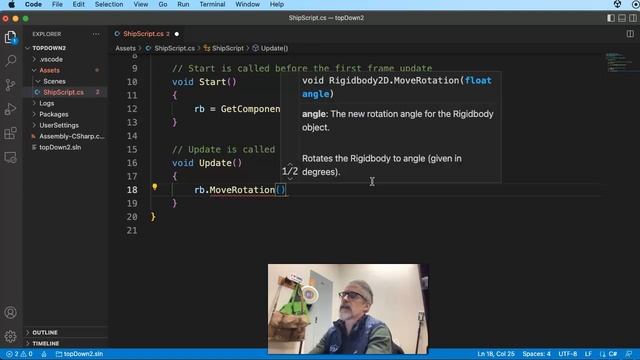Open the Run menu
Screen dimensions: 640x360
click(x=183, y=4)
